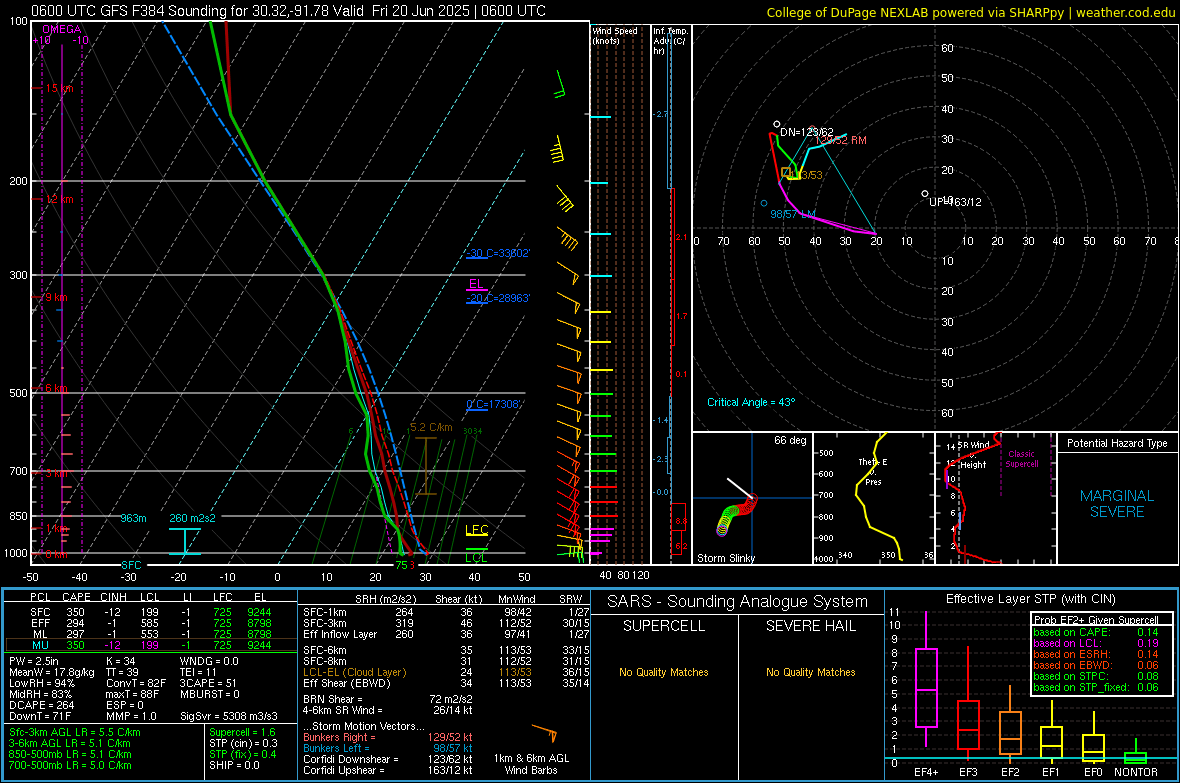Click the green LCL label

click(476, 558)
